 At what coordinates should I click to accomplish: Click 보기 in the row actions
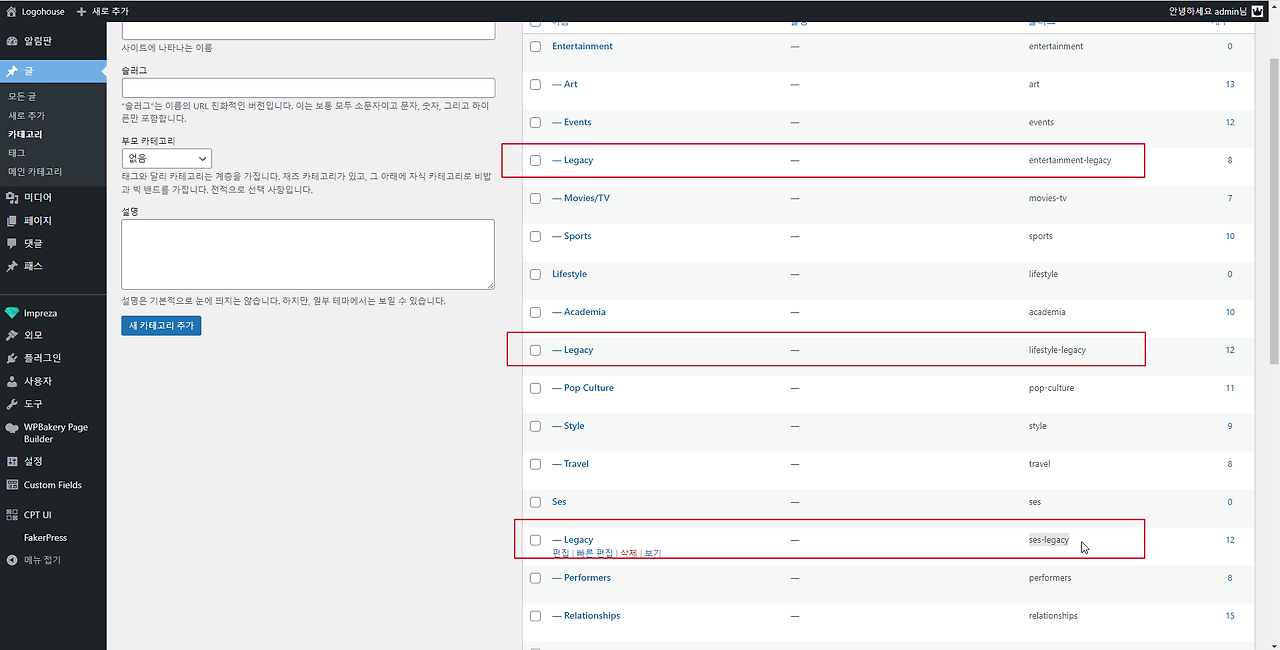pos(652,553)
